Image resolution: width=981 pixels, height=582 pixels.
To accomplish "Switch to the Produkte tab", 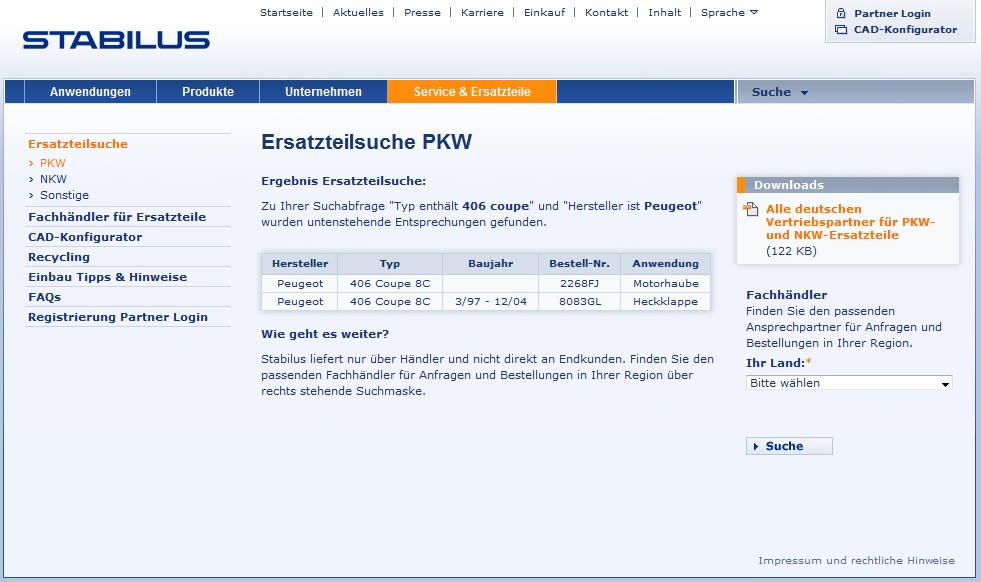I will coord(208,92).
